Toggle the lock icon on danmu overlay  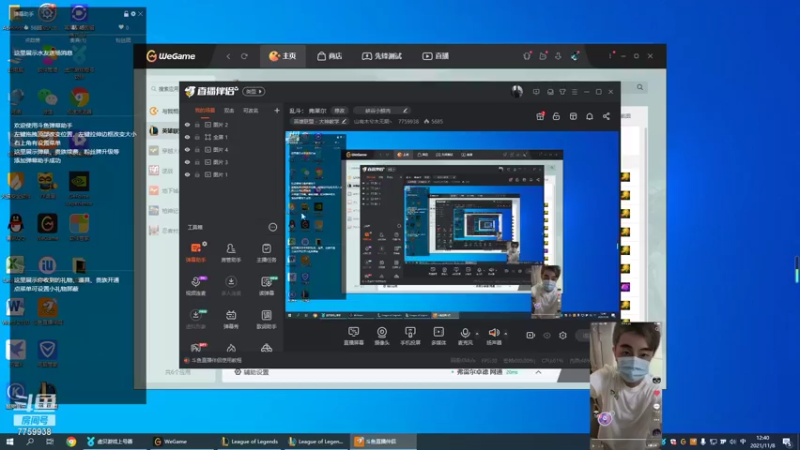click(126, 14)
